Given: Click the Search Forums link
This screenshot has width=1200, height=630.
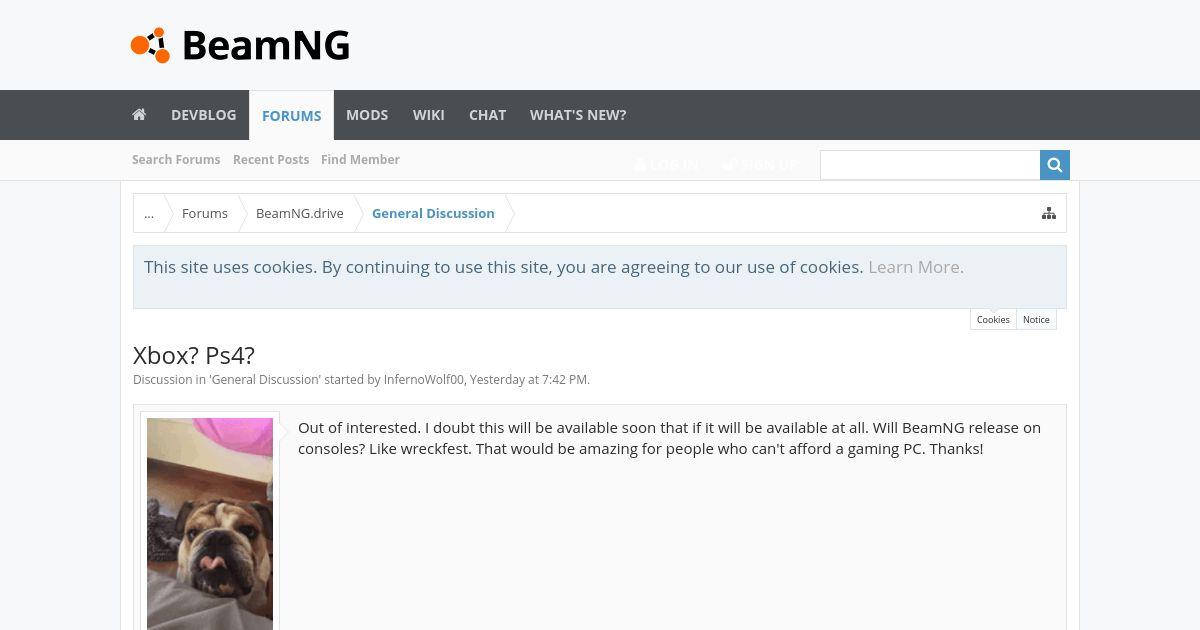Looking at the screenshot, I should tap(176, 160).
